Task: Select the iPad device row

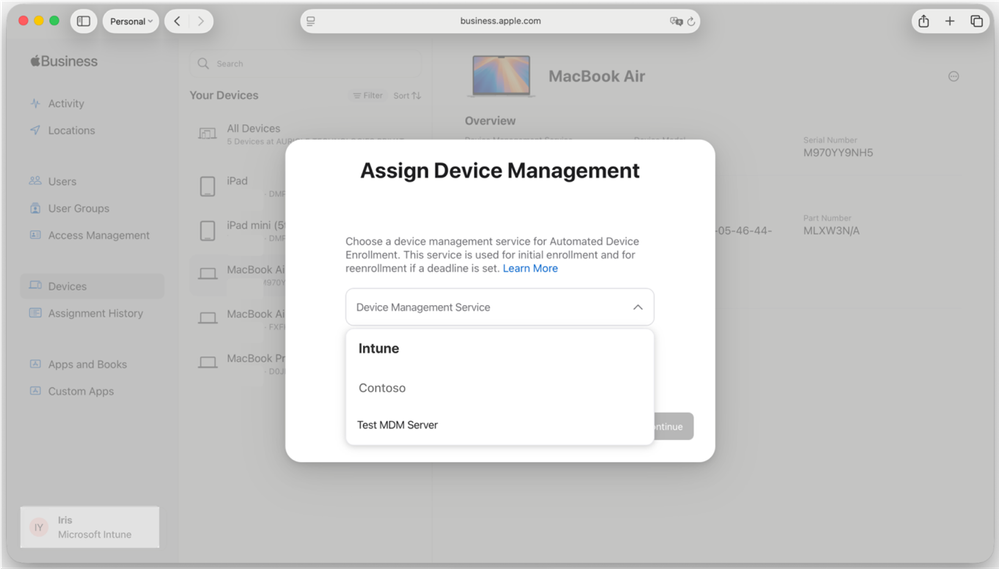Action: coord(240,186)
